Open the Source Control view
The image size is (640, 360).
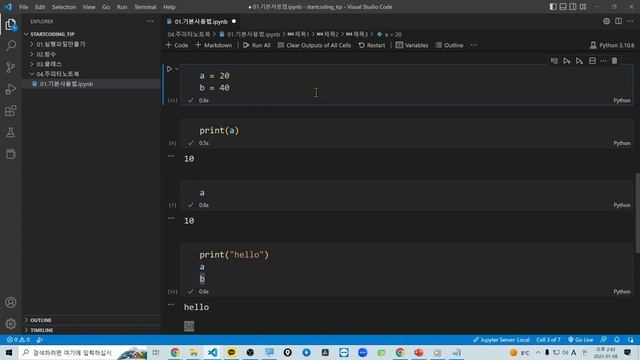click(11, 67)
